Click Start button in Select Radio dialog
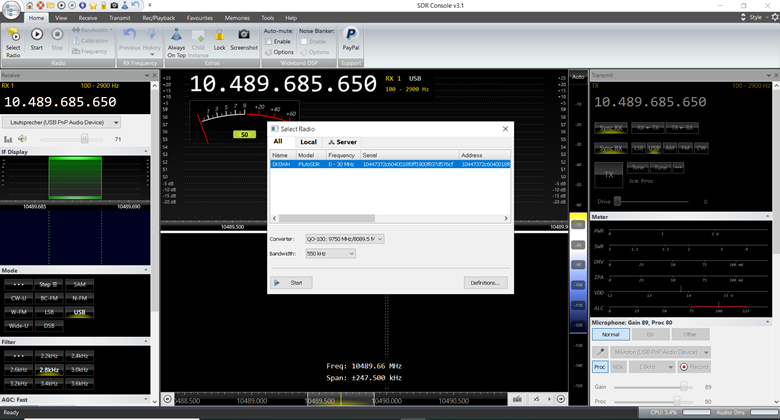This screenshot has width=780, height=420. 292,283
